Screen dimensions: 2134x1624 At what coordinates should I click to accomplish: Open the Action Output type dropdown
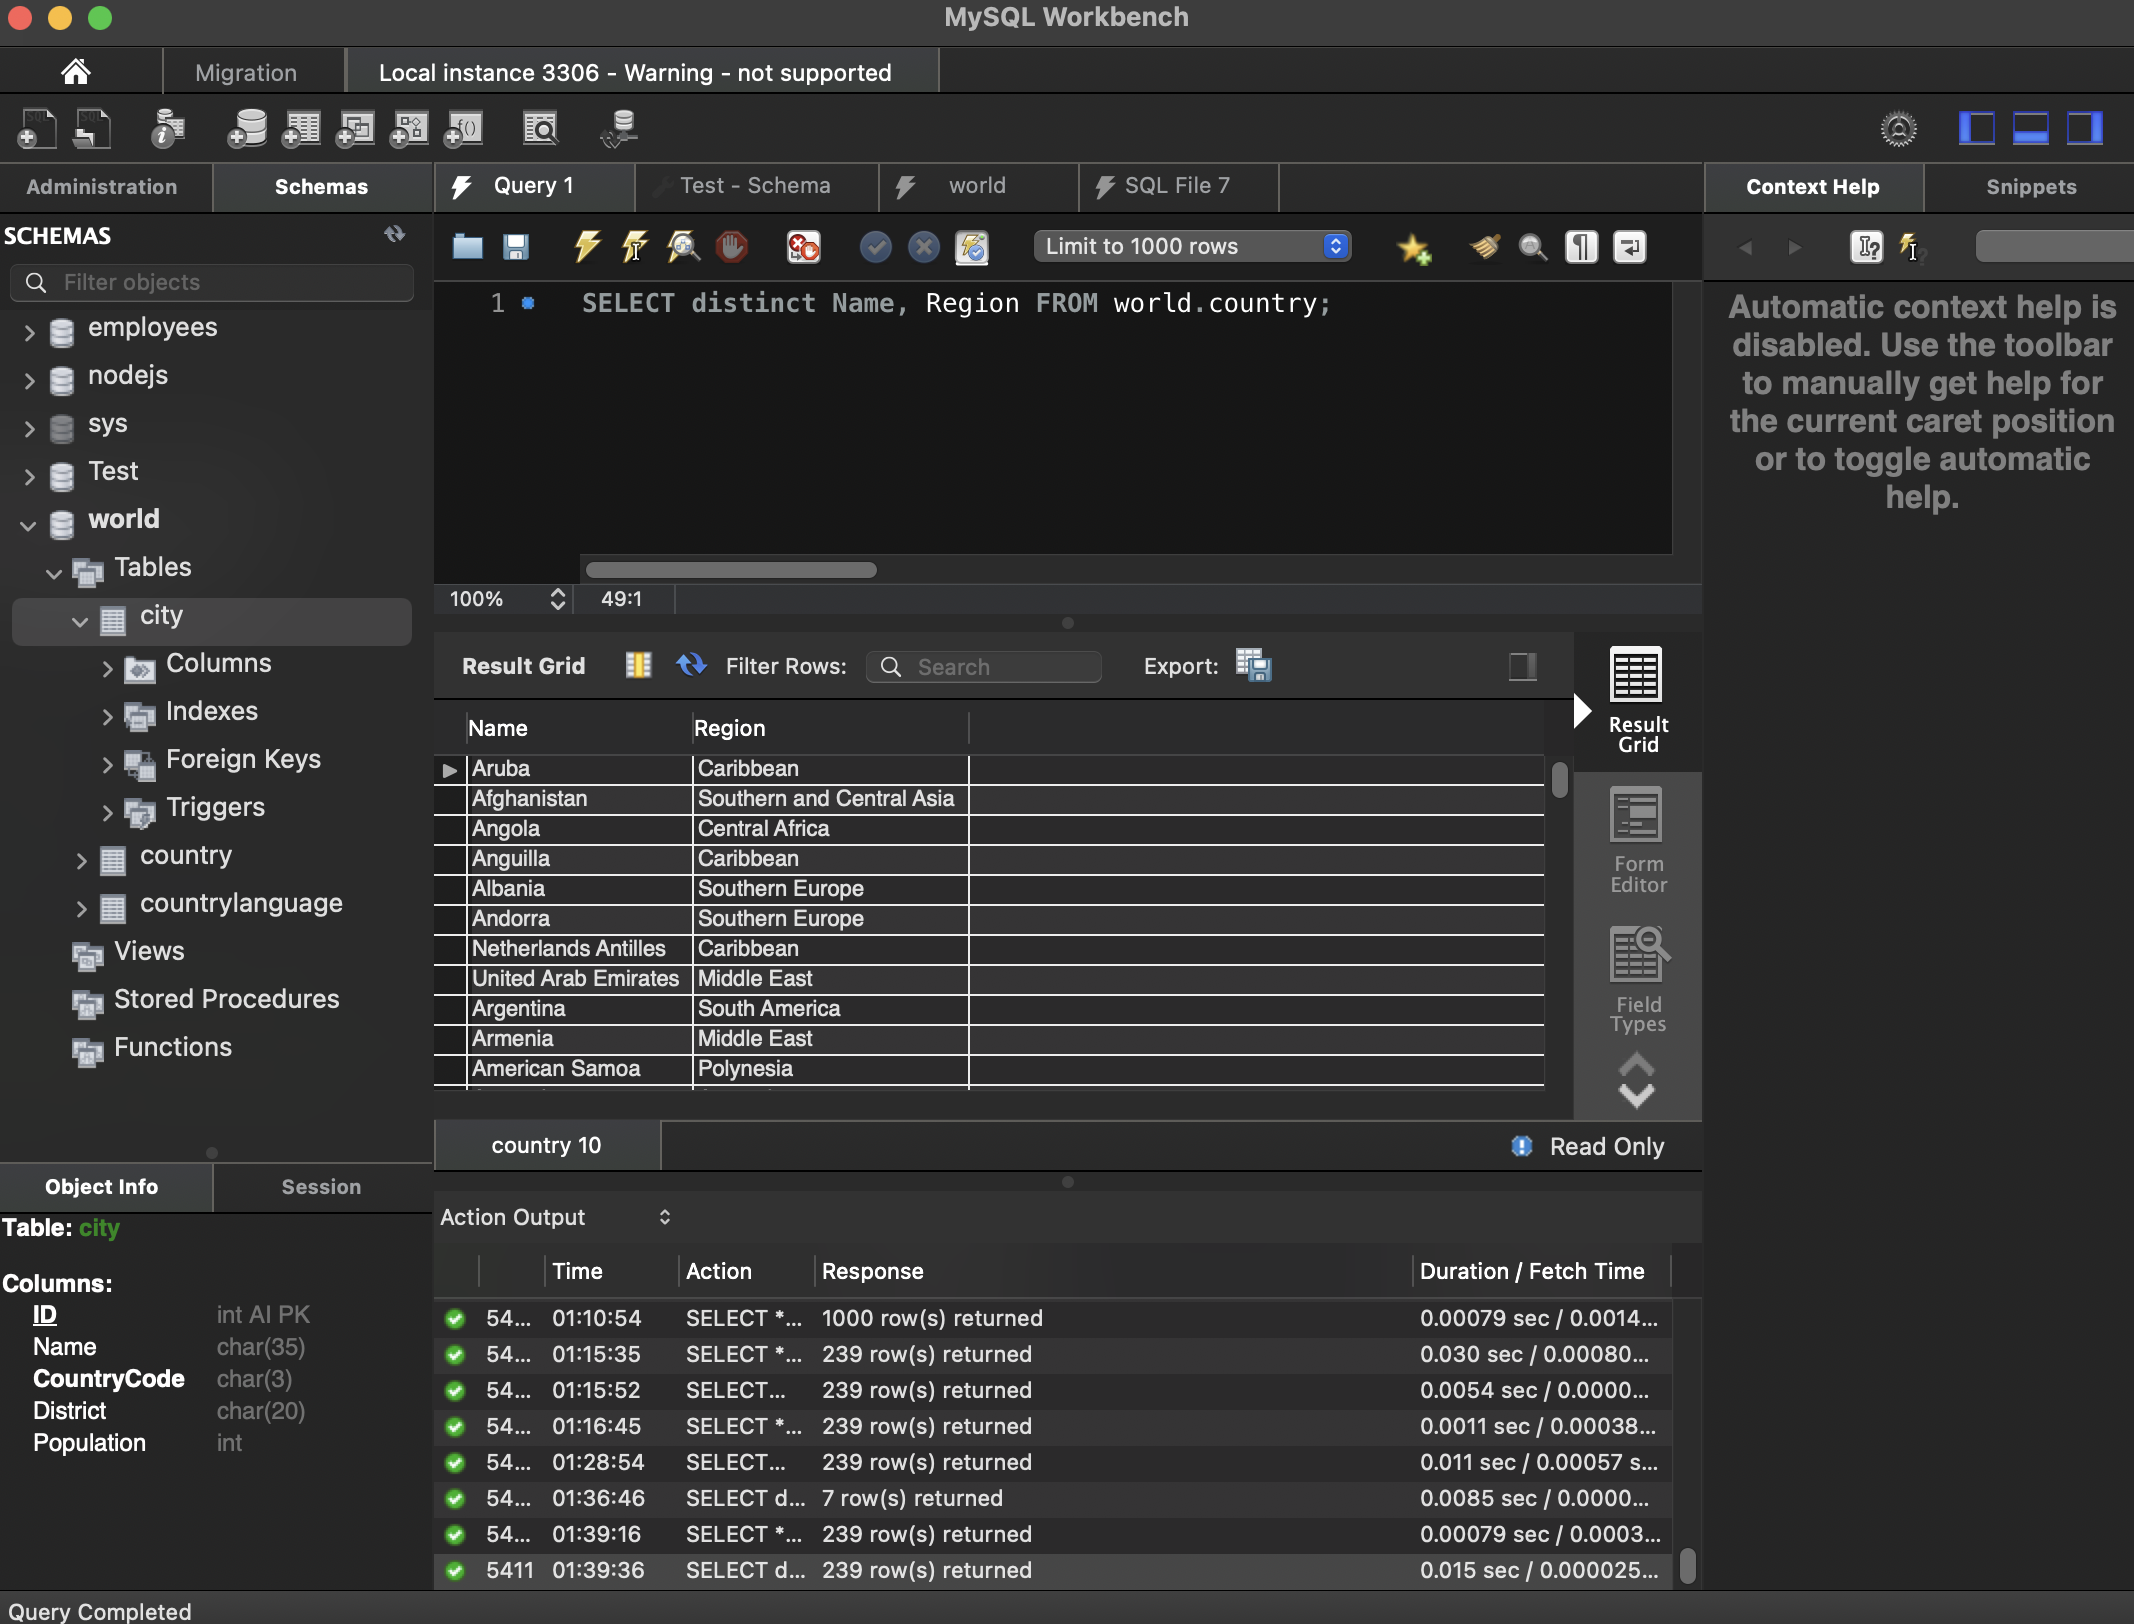[555, 1217]
